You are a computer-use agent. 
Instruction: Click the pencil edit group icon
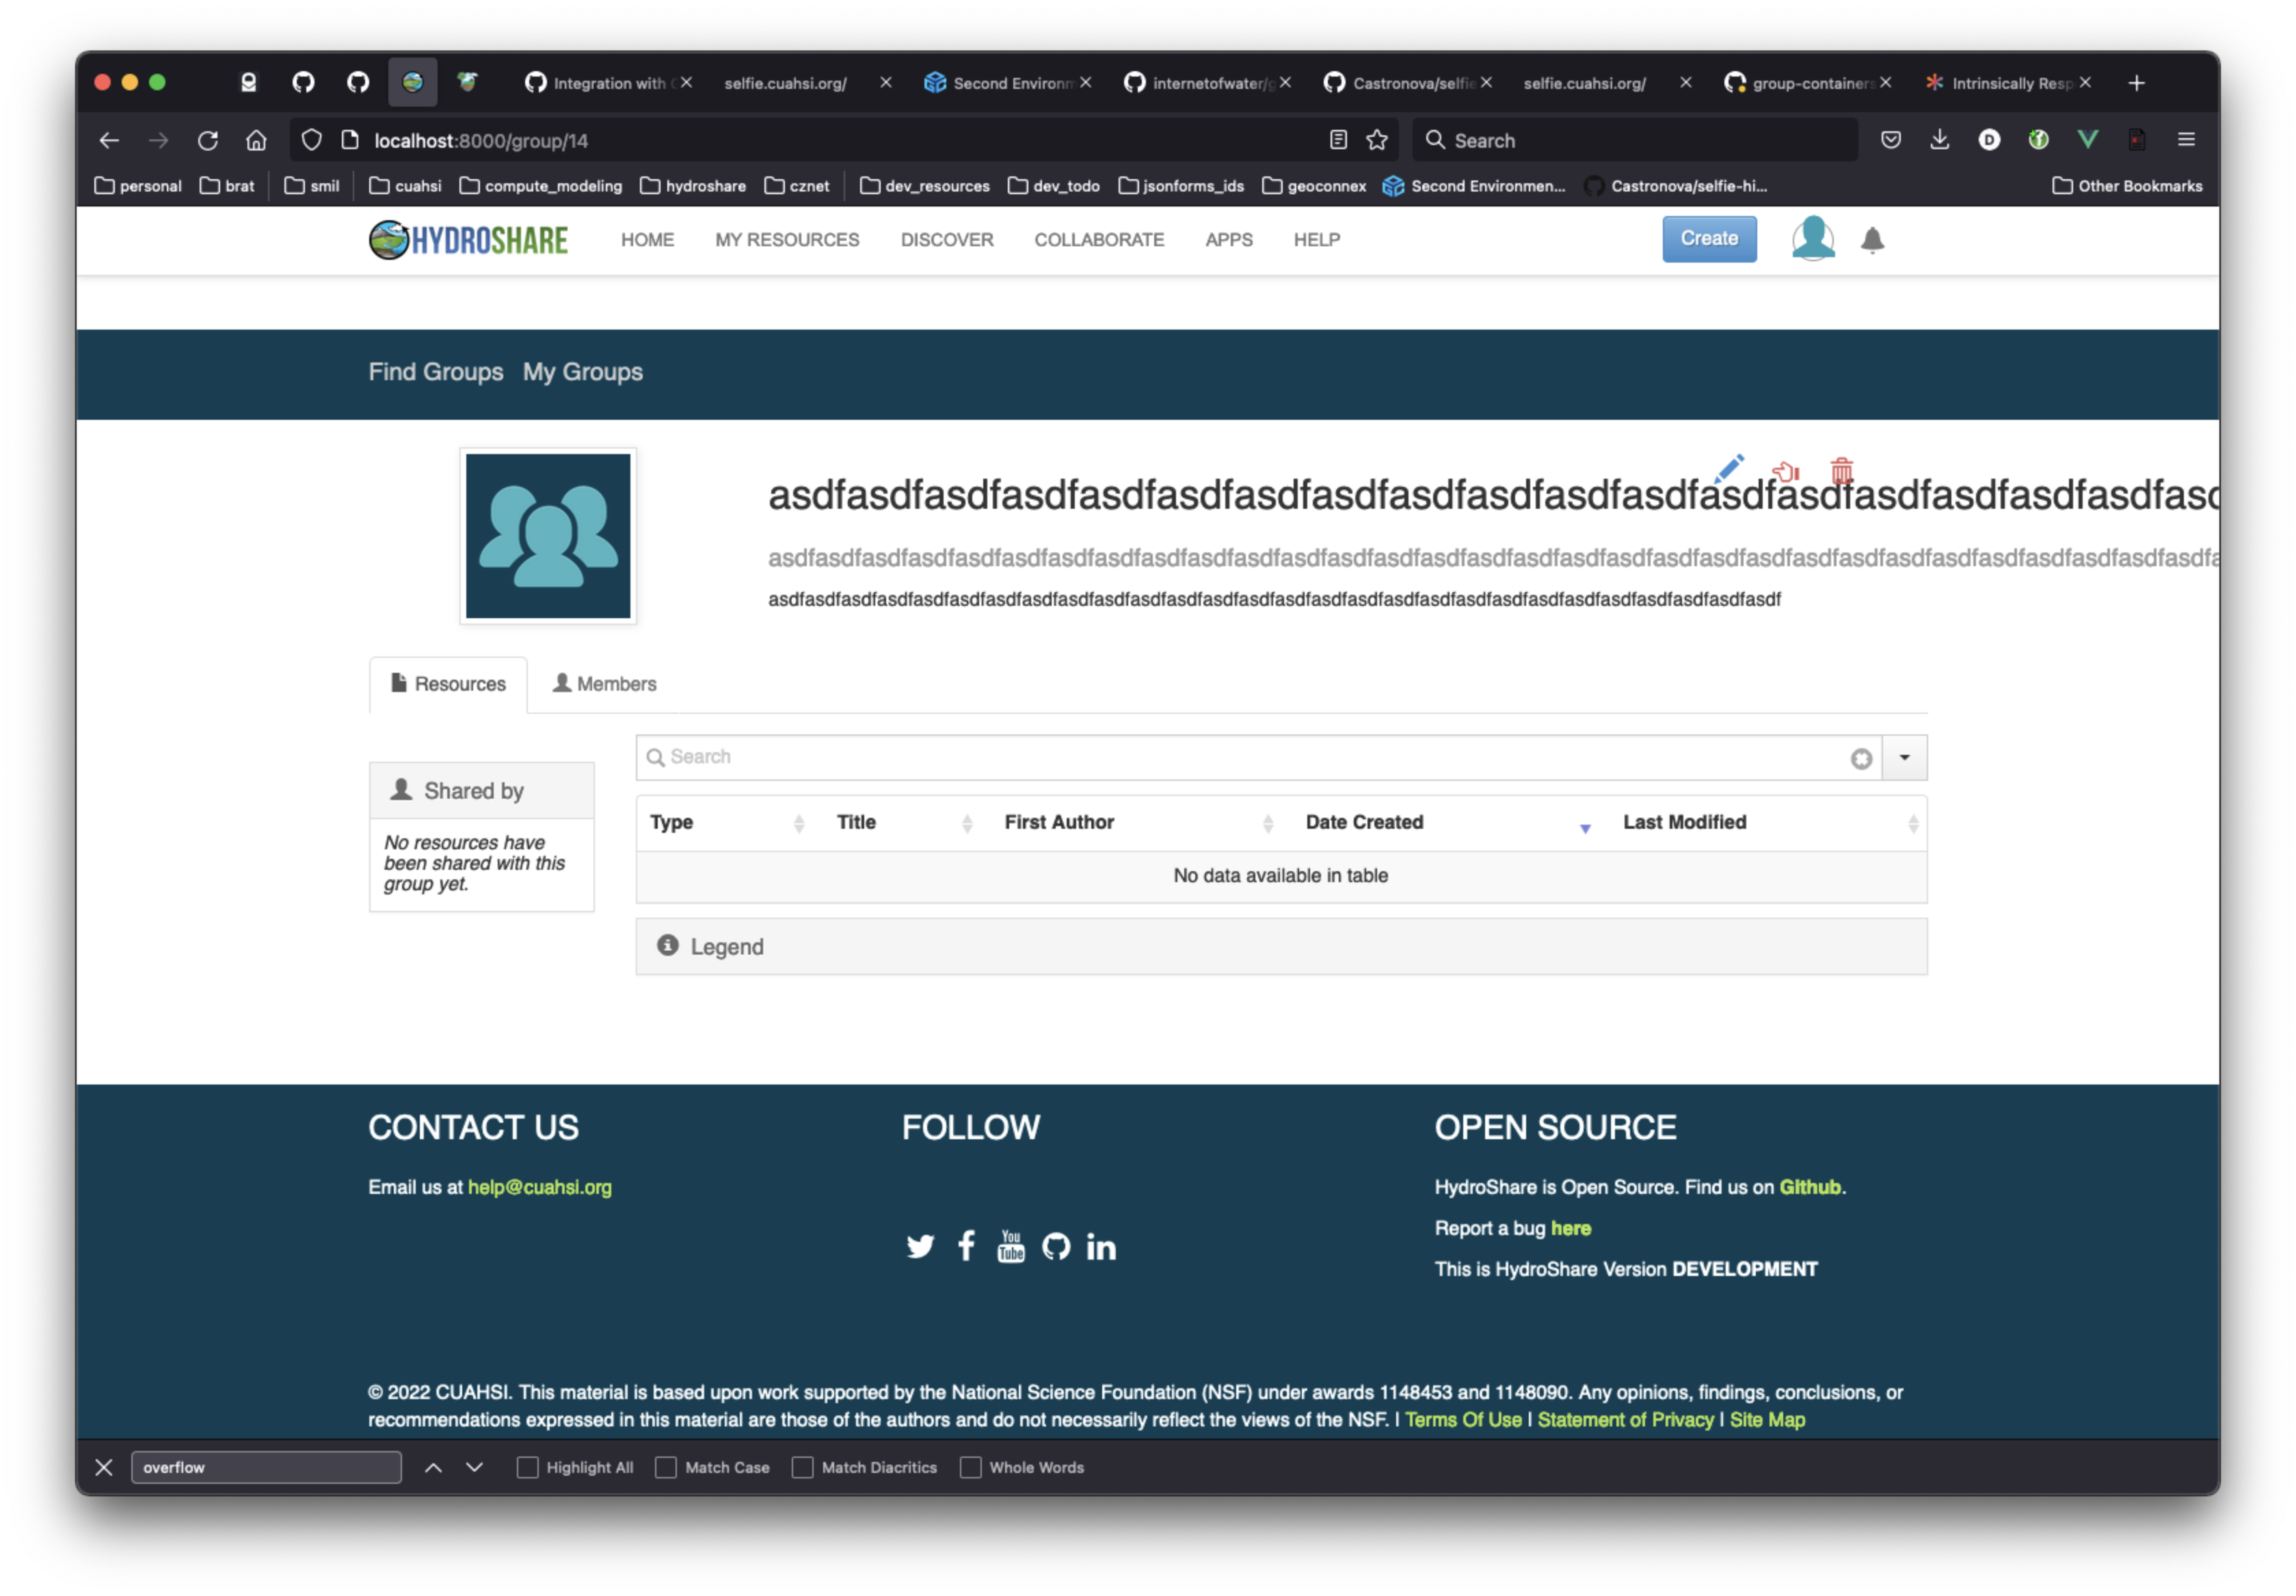(x=1729, y=467)
